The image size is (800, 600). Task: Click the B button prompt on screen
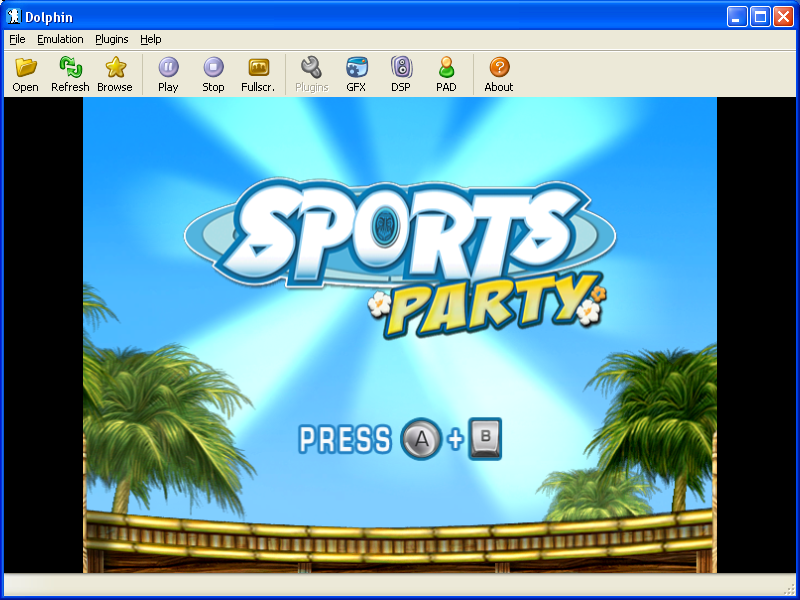(485, 438)
